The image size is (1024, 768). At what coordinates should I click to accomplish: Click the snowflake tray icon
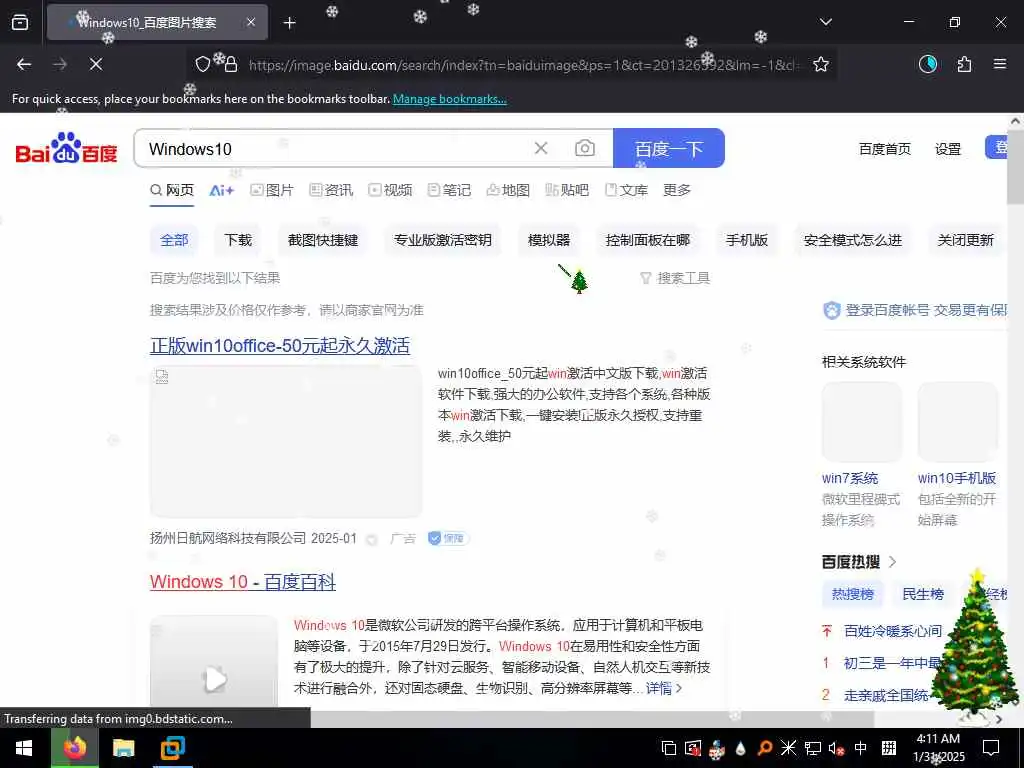click(x=788, y=748)
